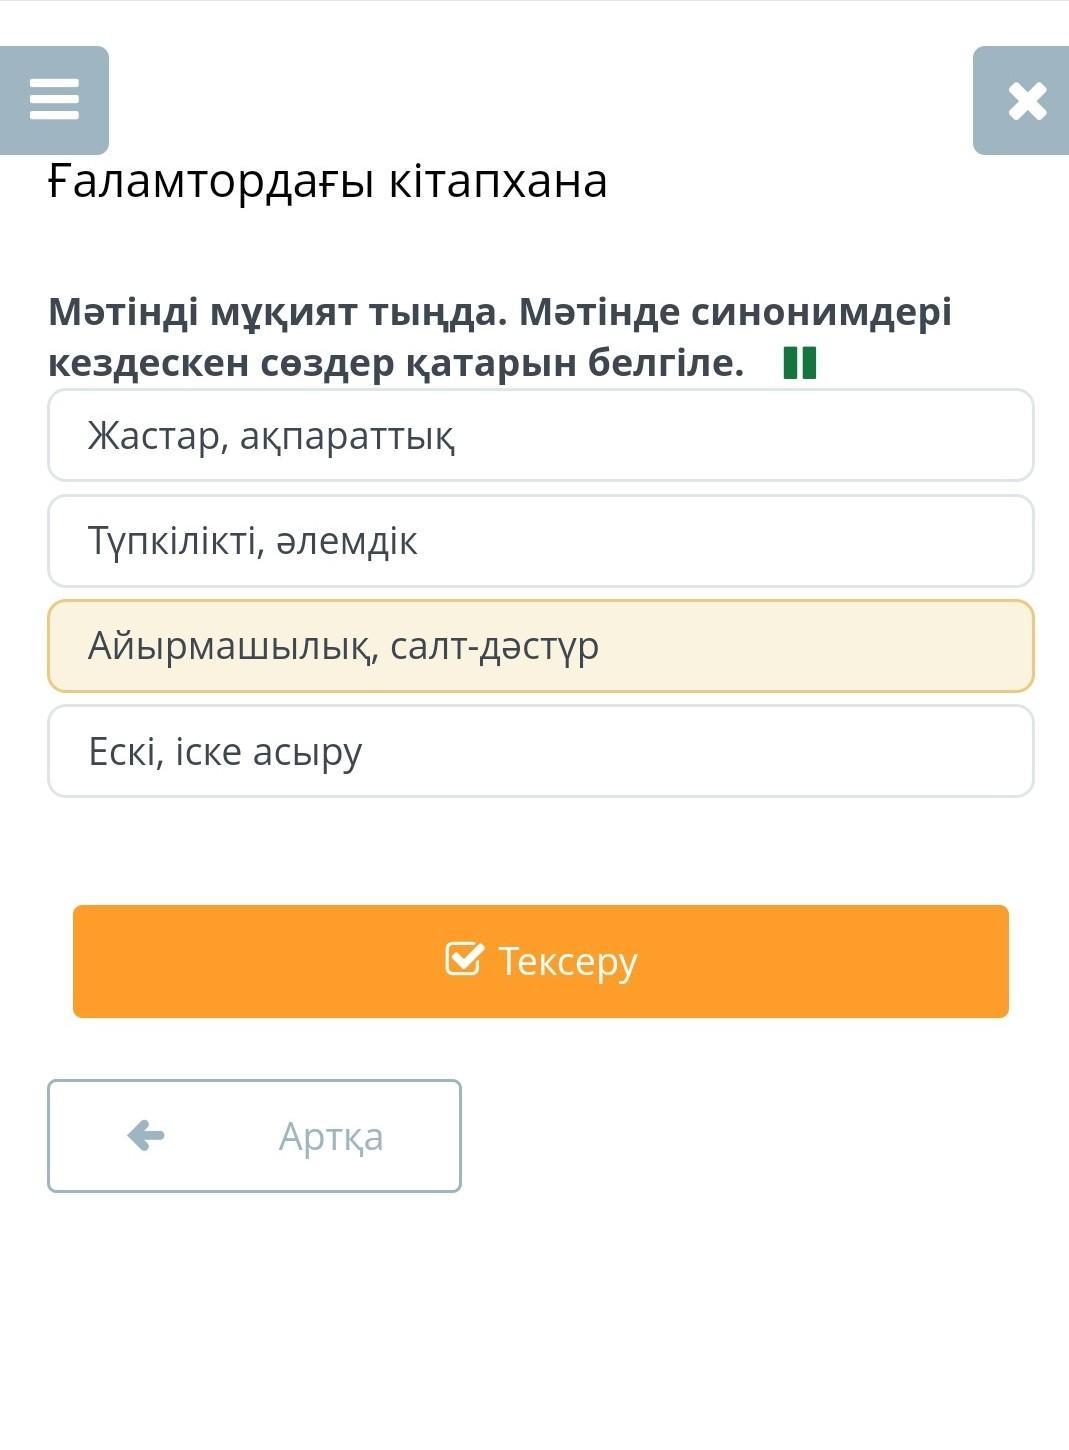Pause the audio playback
Image resolution: width=1069 pixels, height=1450 pixels.
coord(800,363)
